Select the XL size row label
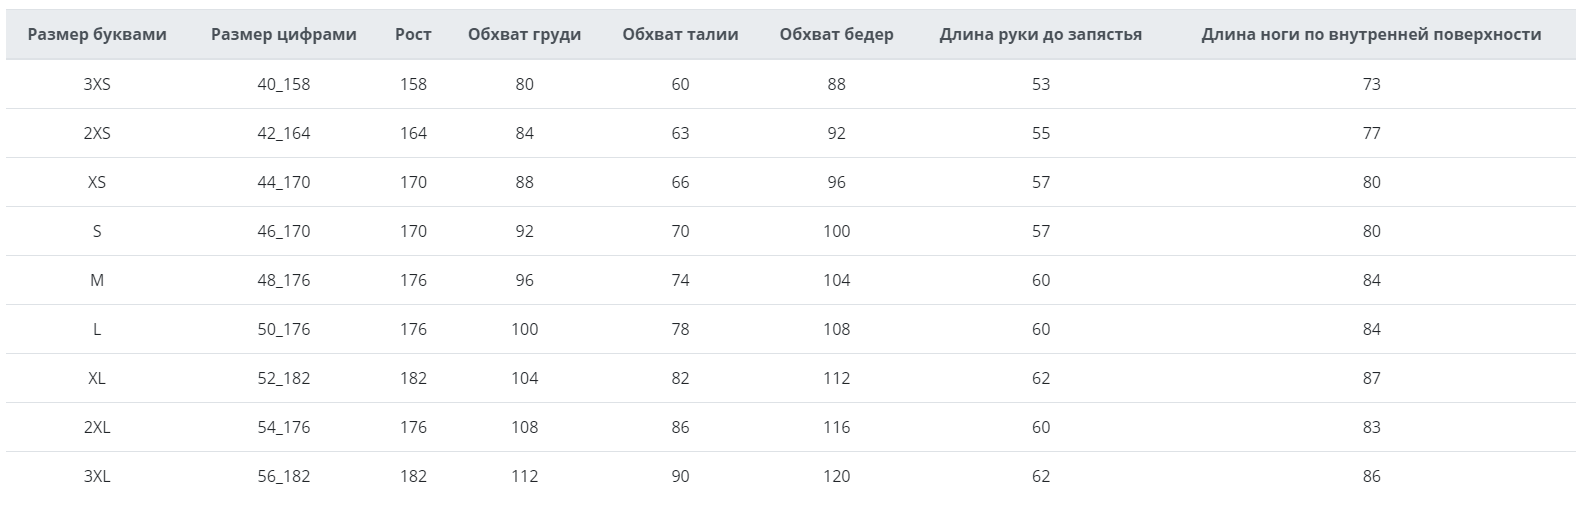The image size is (1585, 506). (97, 378)
